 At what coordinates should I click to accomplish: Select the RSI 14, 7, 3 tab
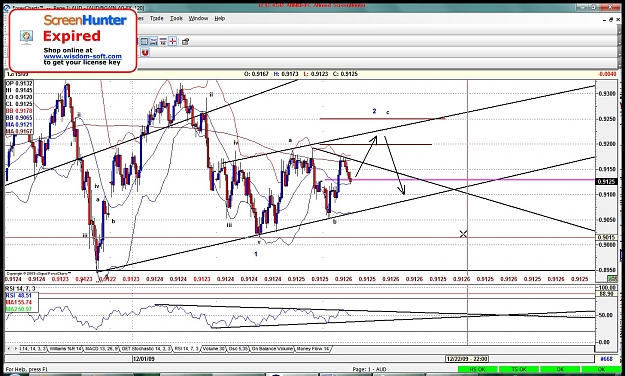coord(186,349)
